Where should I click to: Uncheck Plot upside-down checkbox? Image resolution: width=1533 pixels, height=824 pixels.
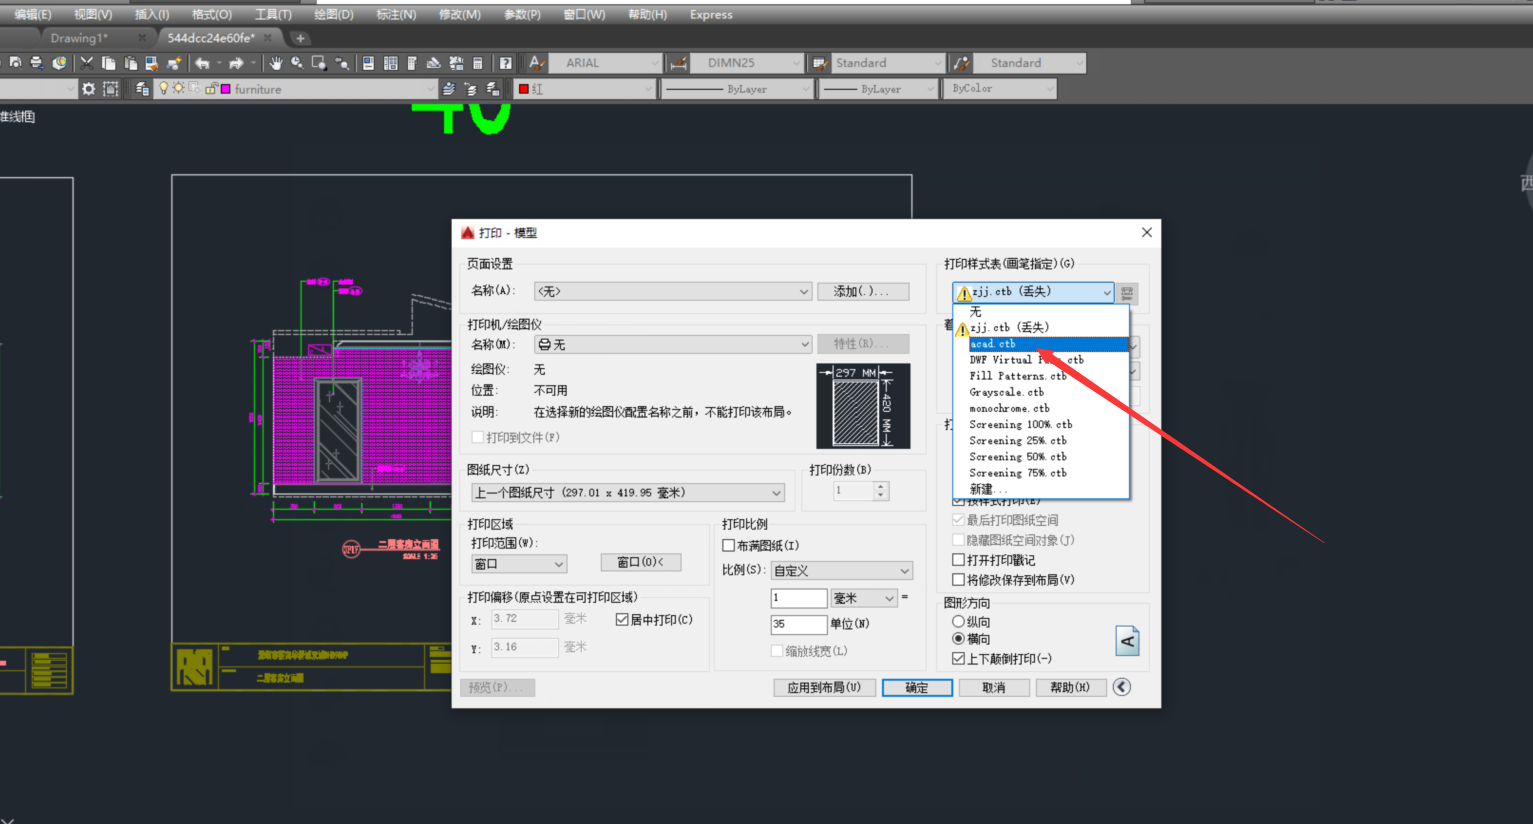pyautogui.click(x=958, y=659)
